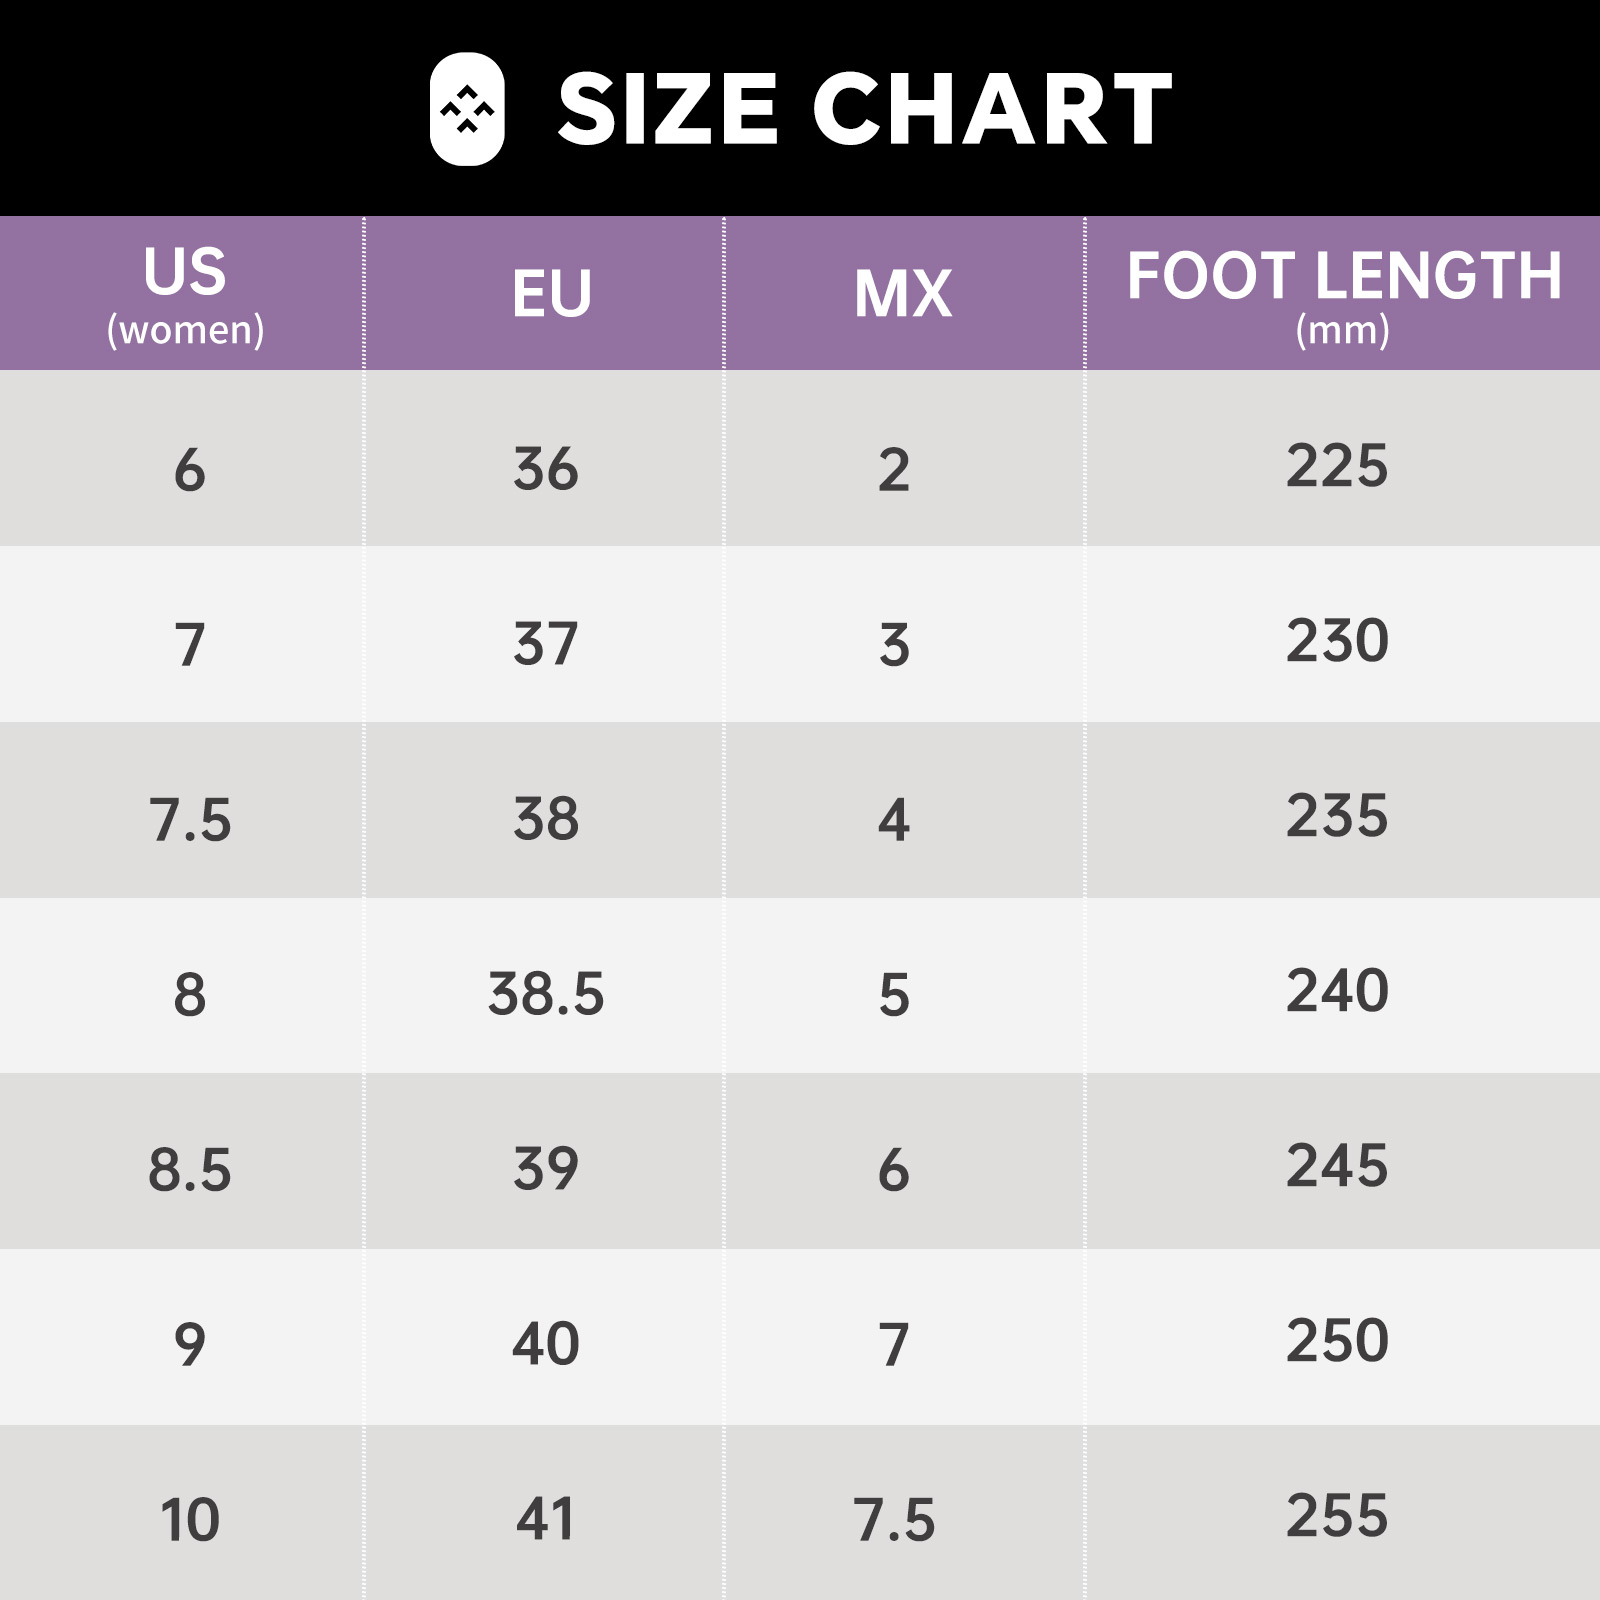This screenshot has width=1600, height=1600.
Task: Select the EU column header
Action: pos(544,294)
